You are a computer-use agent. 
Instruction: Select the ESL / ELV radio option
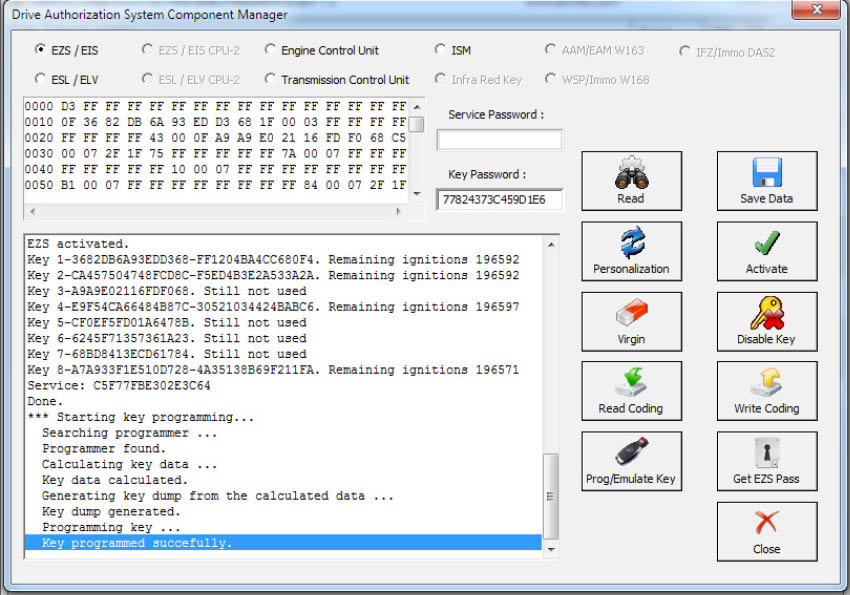pos(41,79)
